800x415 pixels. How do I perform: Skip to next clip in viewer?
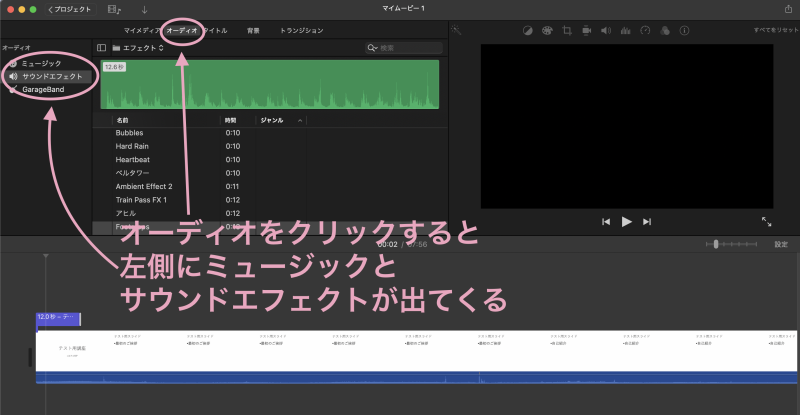(647, 222)
